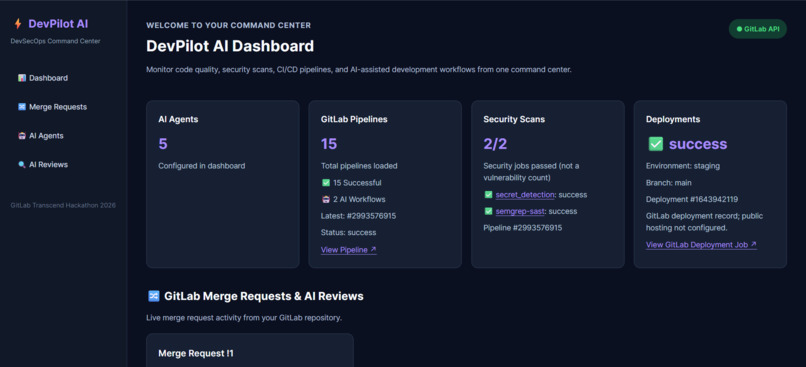806x367 pixels.
Task: Click 'GitLab Transcend Hackathon 2026' footer text
Action: [x=63, y=206]
